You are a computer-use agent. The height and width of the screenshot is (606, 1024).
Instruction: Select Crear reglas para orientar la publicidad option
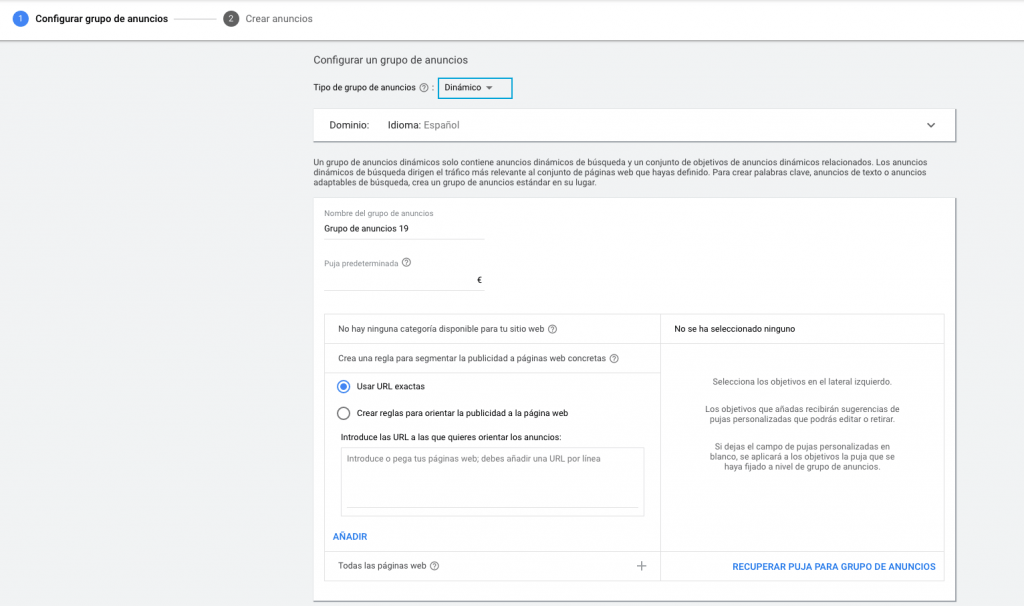[344, 413]
